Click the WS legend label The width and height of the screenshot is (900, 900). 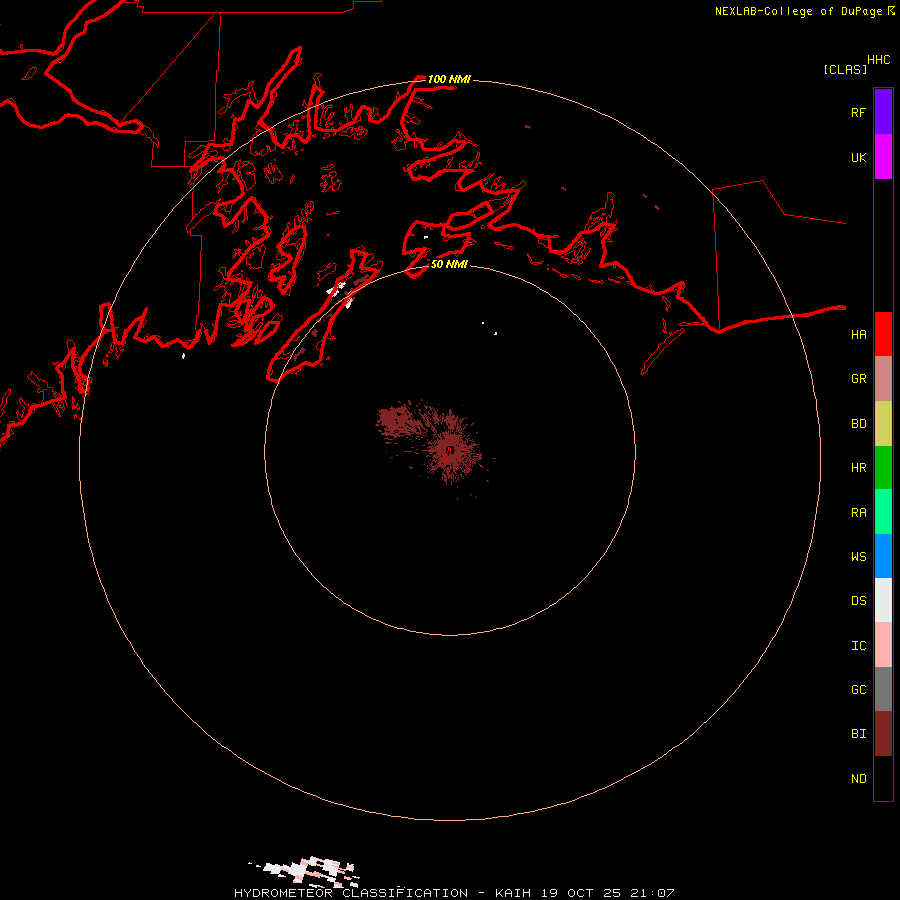click(858, 556)
